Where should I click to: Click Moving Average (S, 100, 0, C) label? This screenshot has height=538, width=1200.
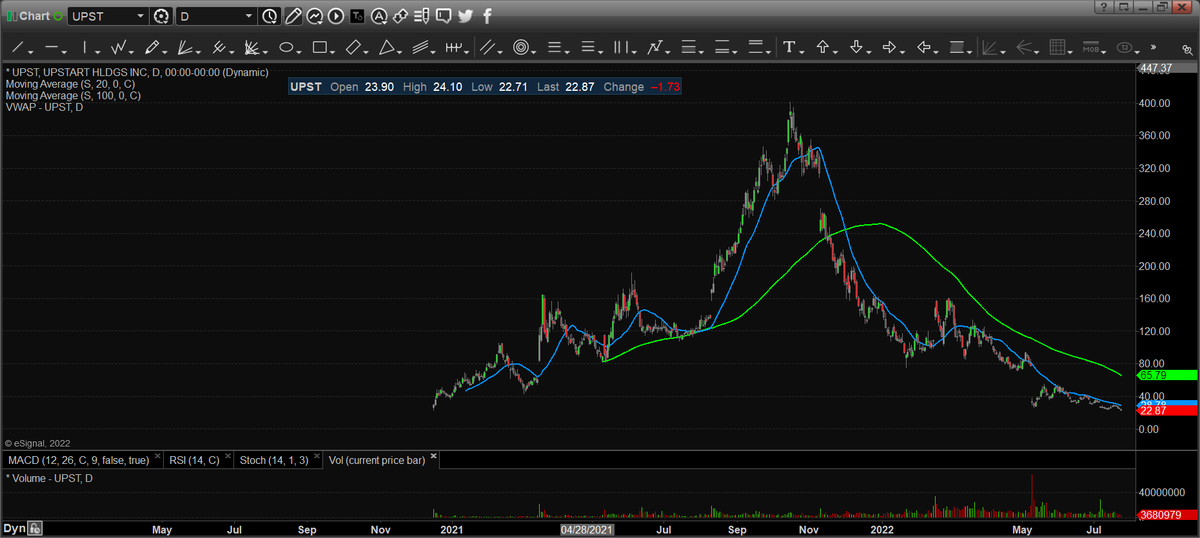[x=74, y=95]
